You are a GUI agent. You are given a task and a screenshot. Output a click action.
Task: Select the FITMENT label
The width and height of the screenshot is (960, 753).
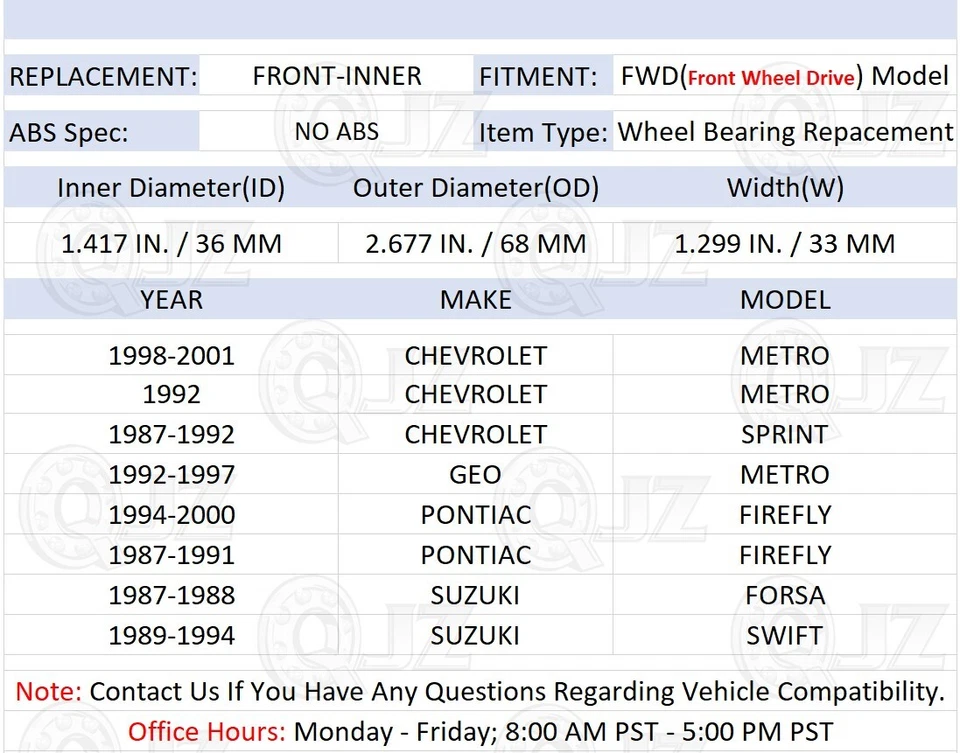point(540,75)
